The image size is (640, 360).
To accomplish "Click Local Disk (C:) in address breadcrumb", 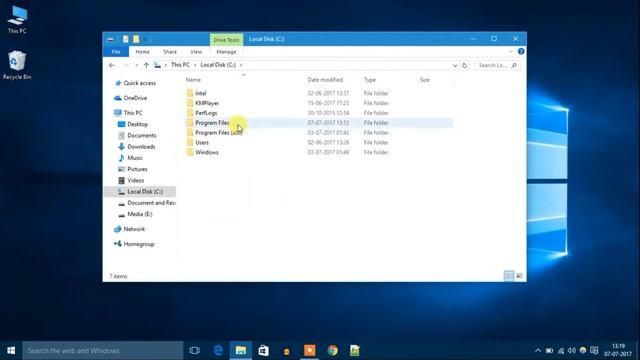I will (218, 65).
